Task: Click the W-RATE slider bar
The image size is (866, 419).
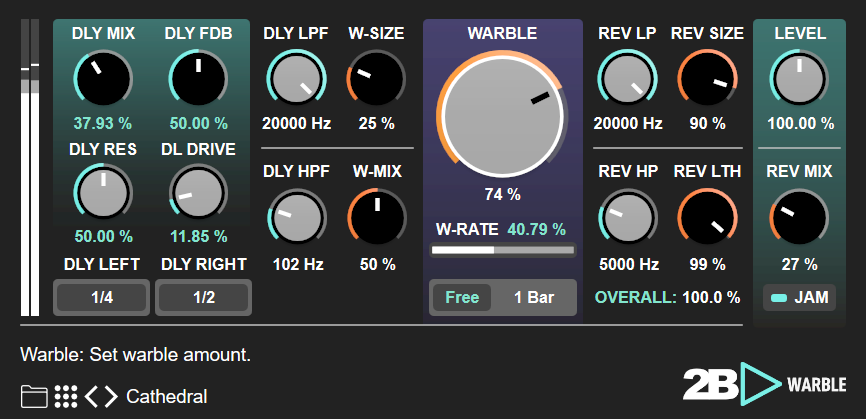Action: (503, 250)
